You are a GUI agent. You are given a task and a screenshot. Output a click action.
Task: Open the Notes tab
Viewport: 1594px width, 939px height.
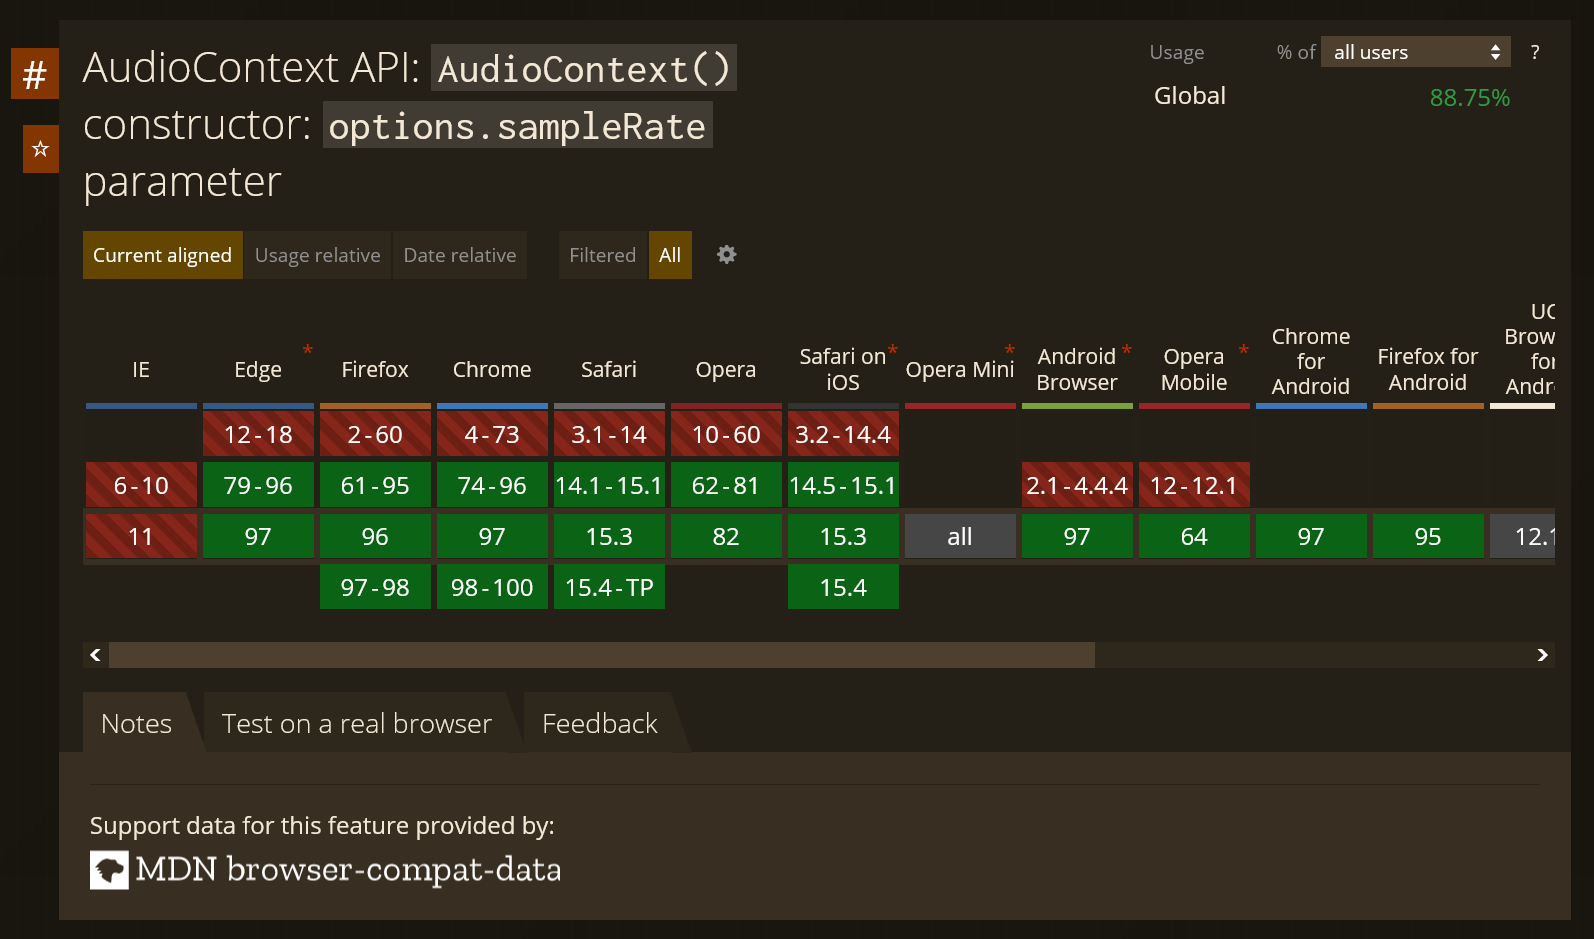point(137,723)
